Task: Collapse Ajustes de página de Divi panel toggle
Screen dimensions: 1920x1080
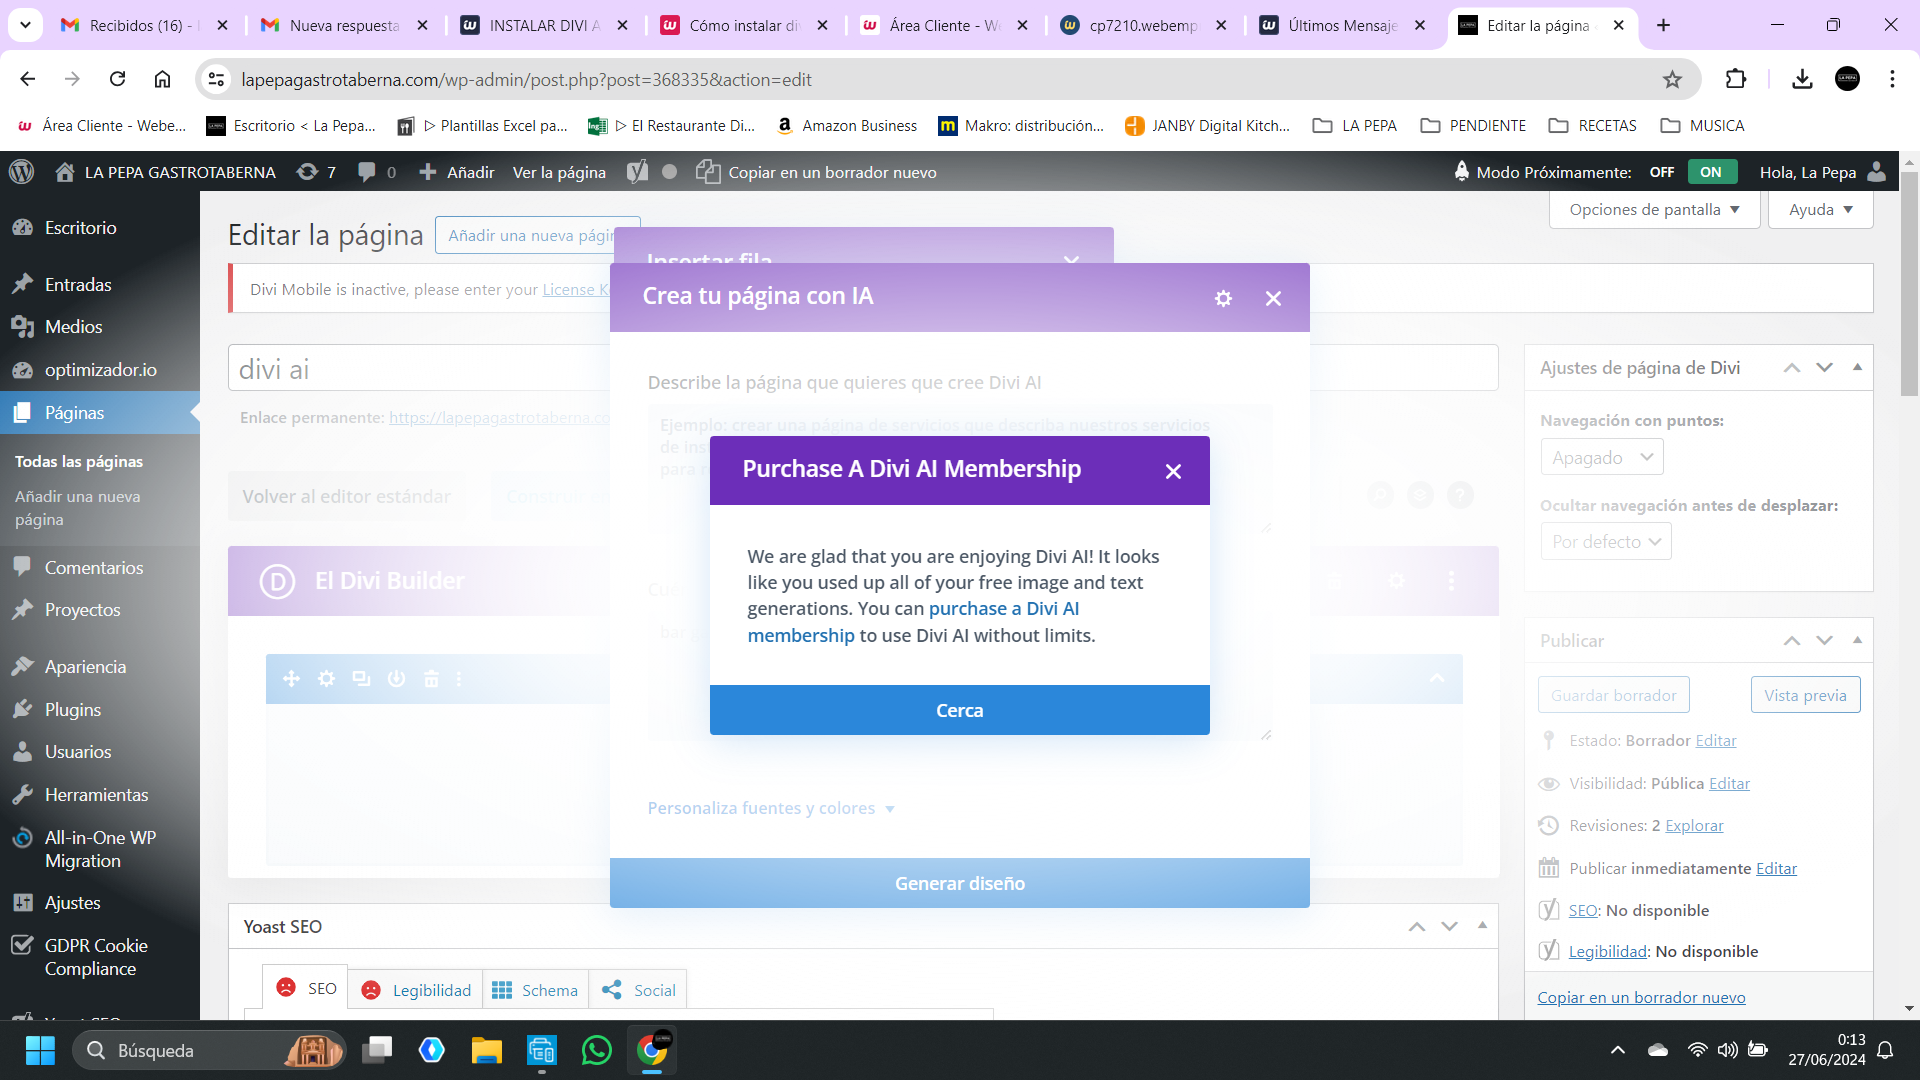Action: (1857, 368)
